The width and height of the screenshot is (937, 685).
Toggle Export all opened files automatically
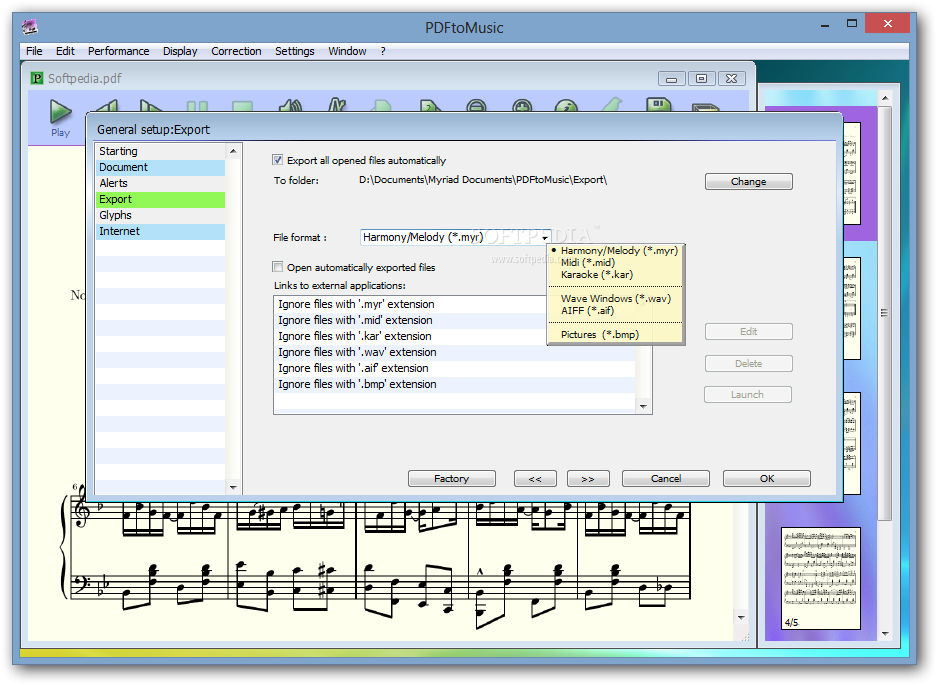(x=277, y=160)
